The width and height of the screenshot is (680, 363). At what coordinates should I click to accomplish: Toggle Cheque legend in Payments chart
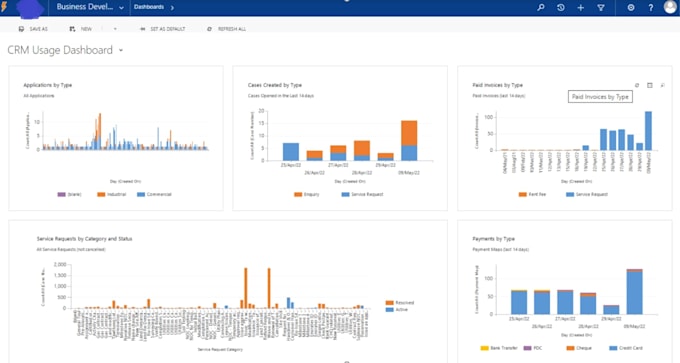point(579,348)
